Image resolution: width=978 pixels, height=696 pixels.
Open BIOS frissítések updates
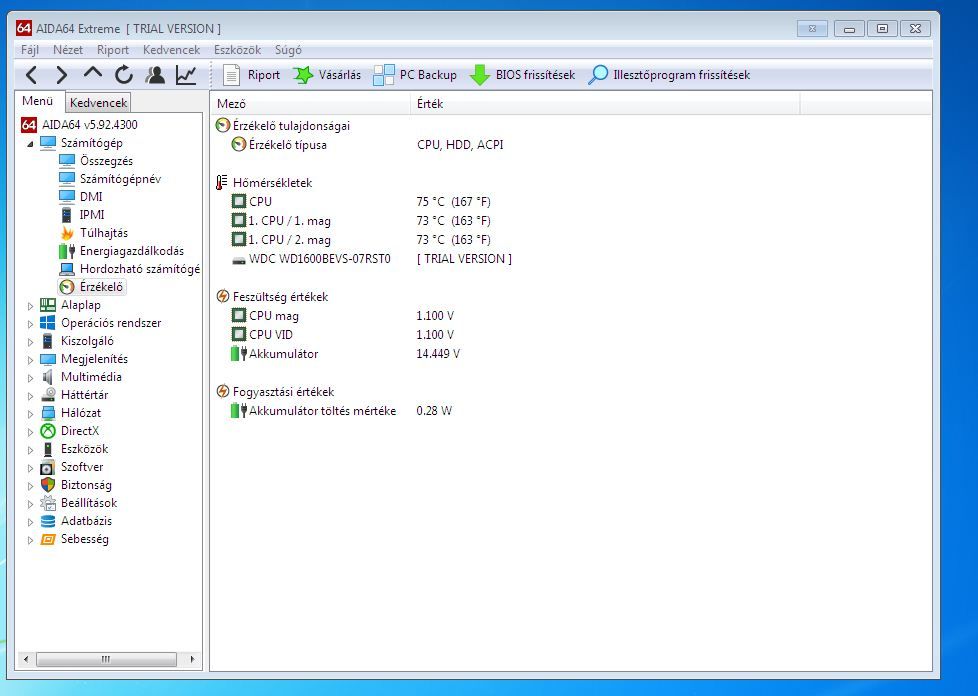522,75
